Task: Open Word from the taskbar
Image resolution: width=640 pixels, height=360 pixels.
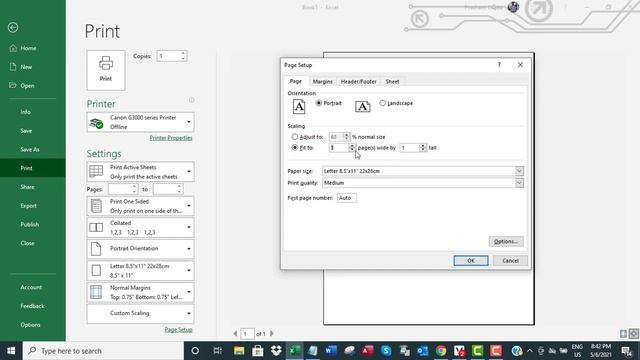Action: click(331, 351)
